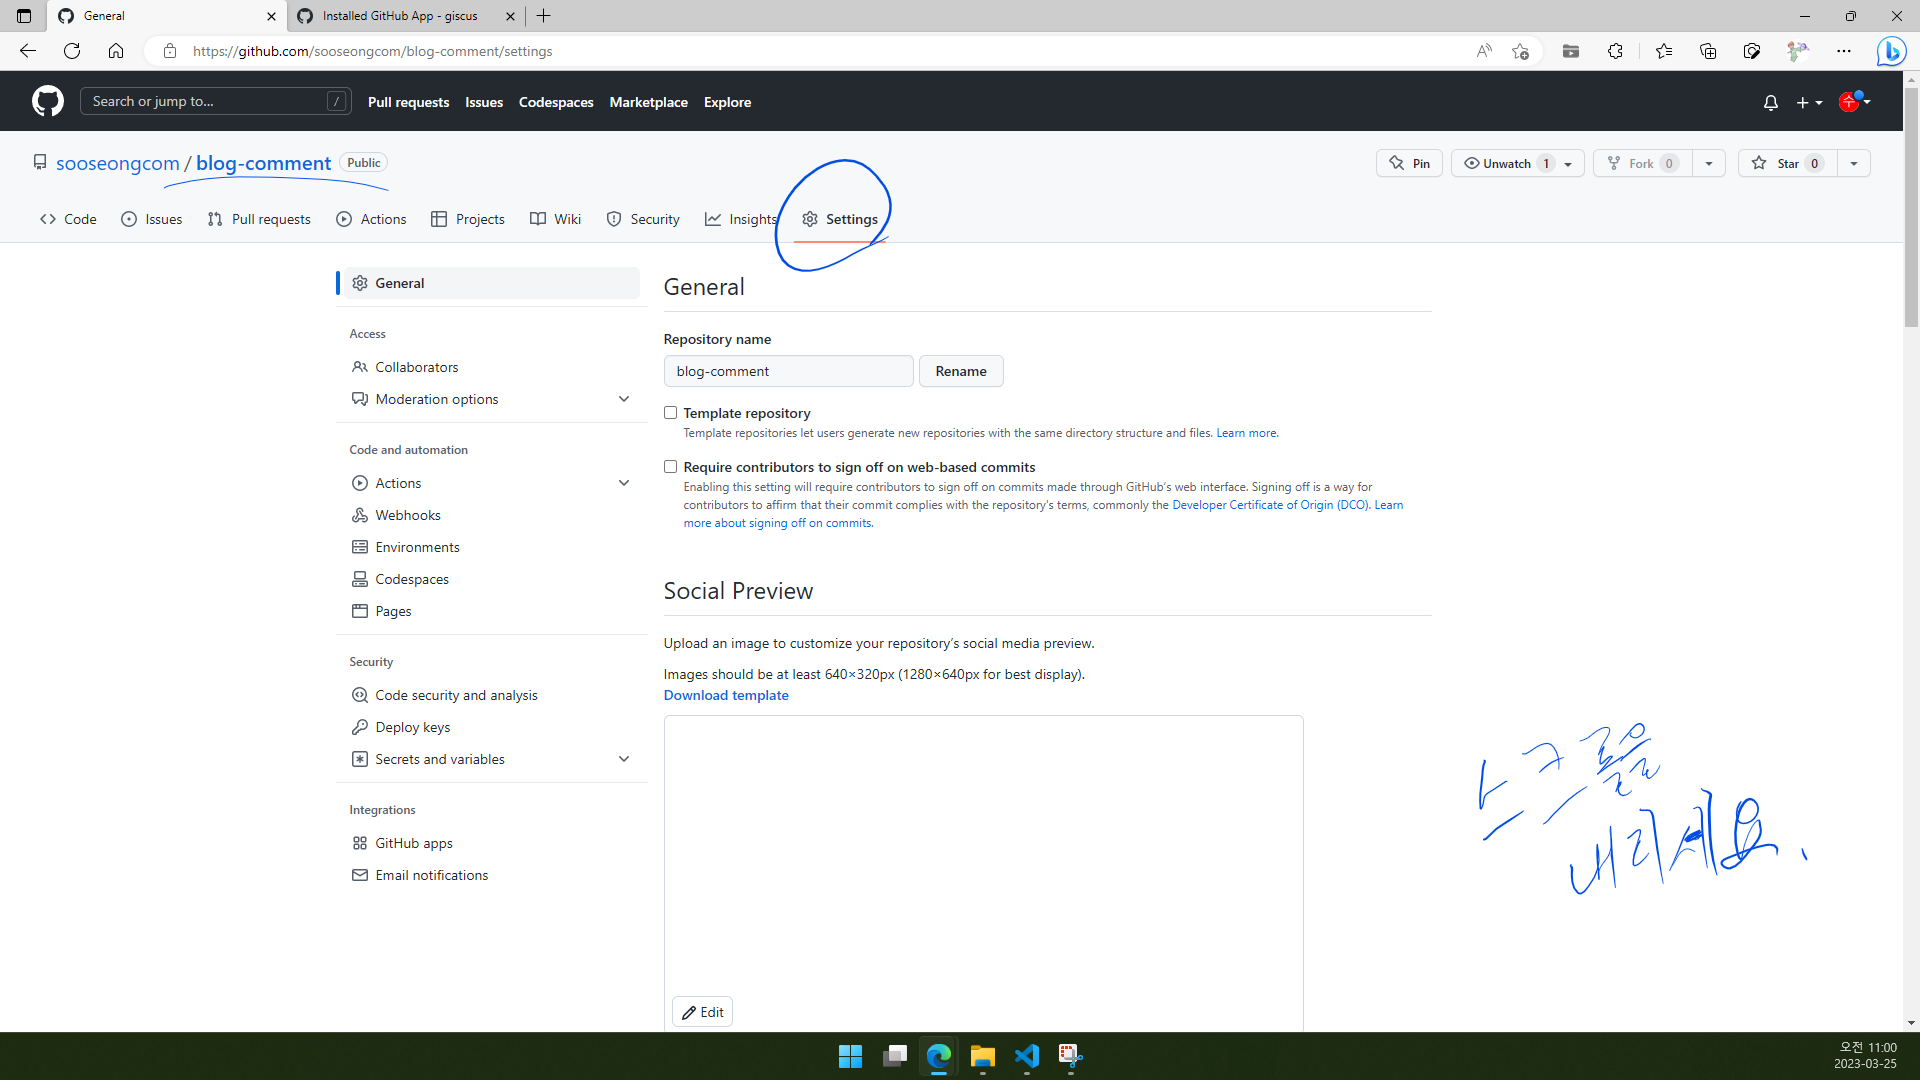This screenshot has height=1080, width=1920.
Task: Go to browser home page
Action: click(x=116, y=51)
